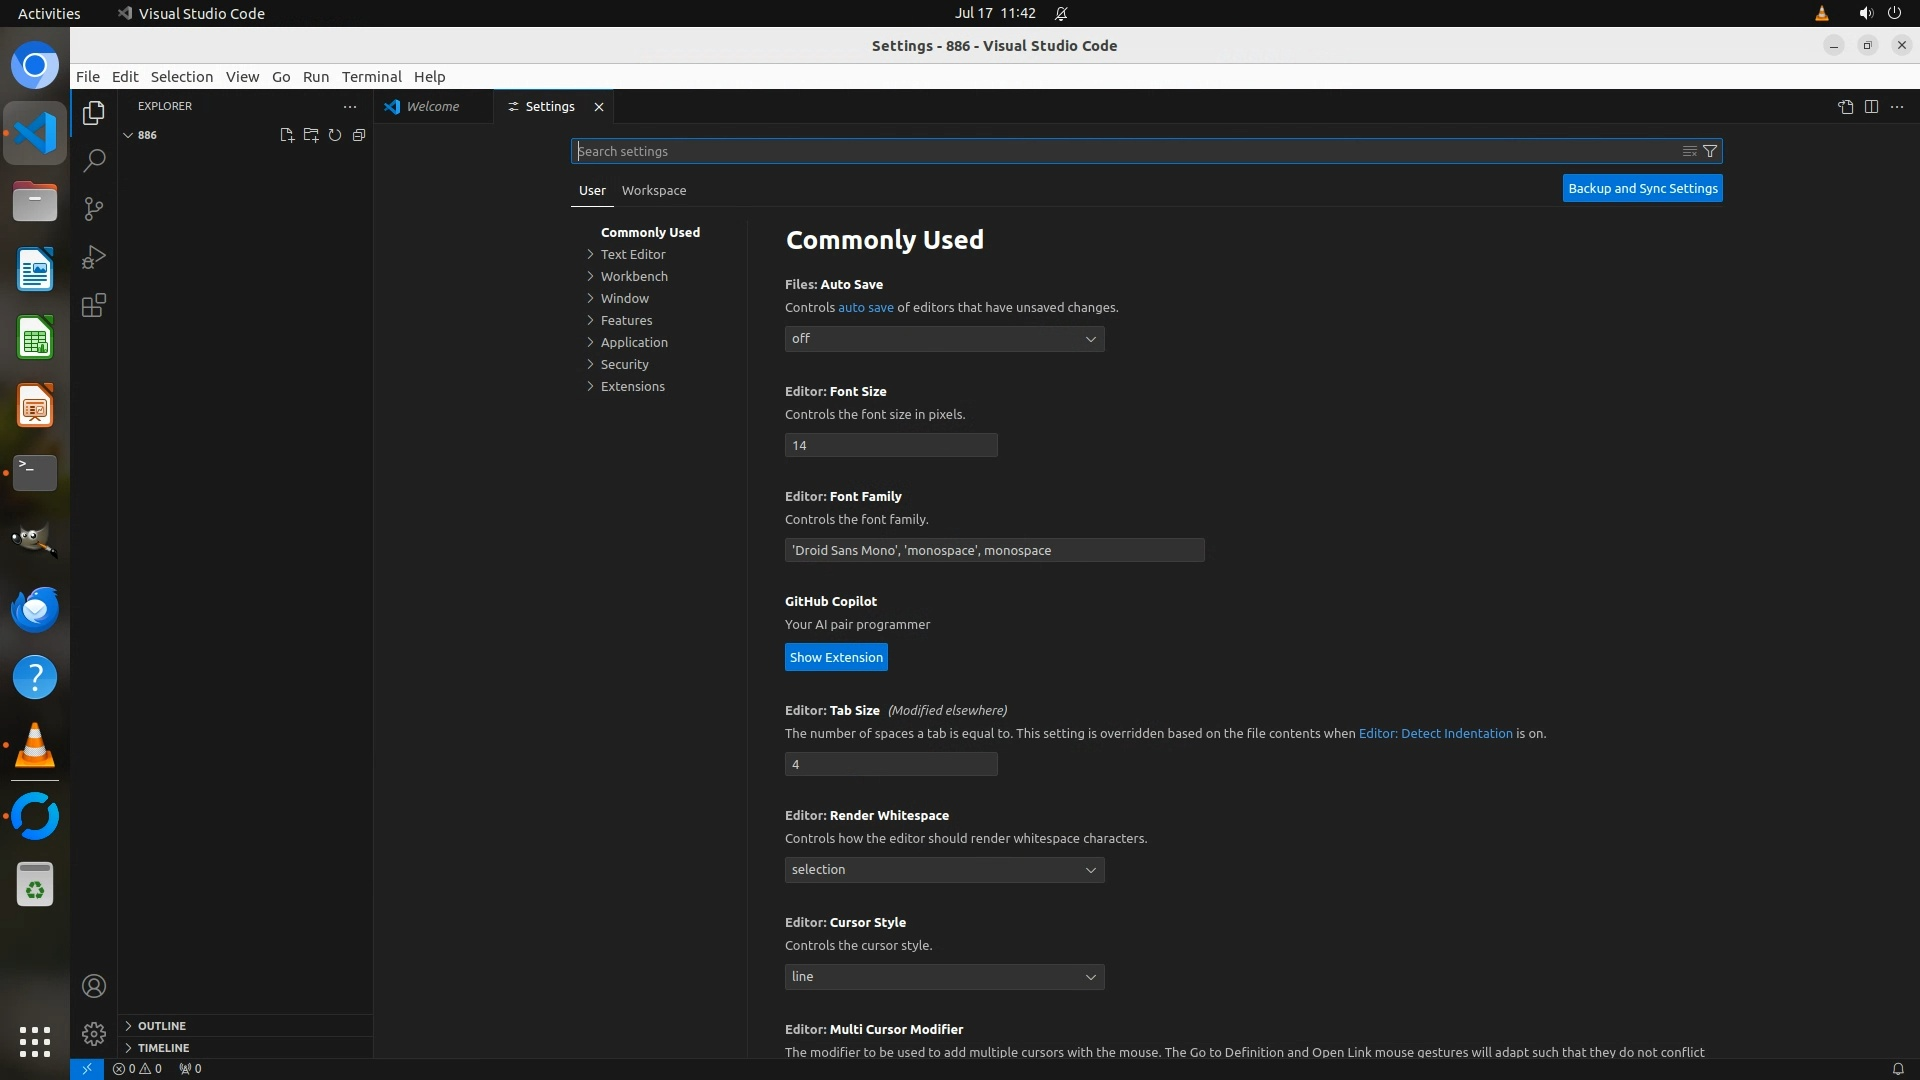Expand the OUTLINE section
Viewport: 1920px width, 1080px height.
pos(161,1026)
